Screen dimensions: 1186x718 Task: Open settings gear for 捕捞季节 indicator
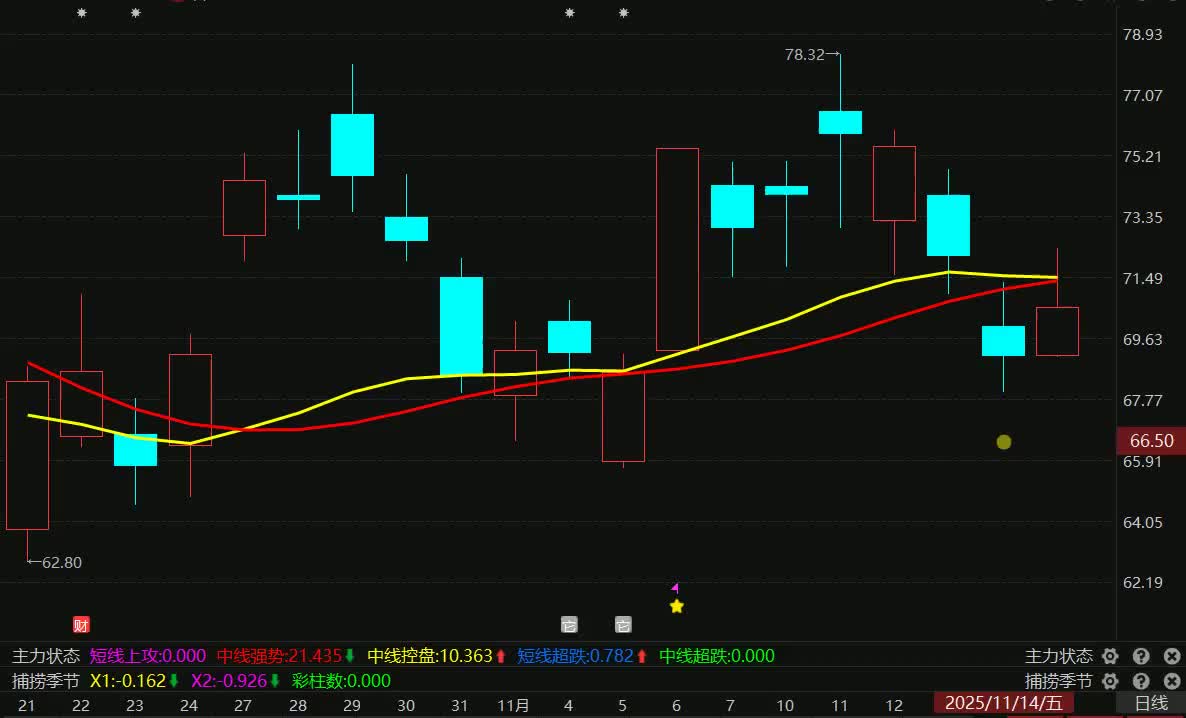coord(1109,682)
